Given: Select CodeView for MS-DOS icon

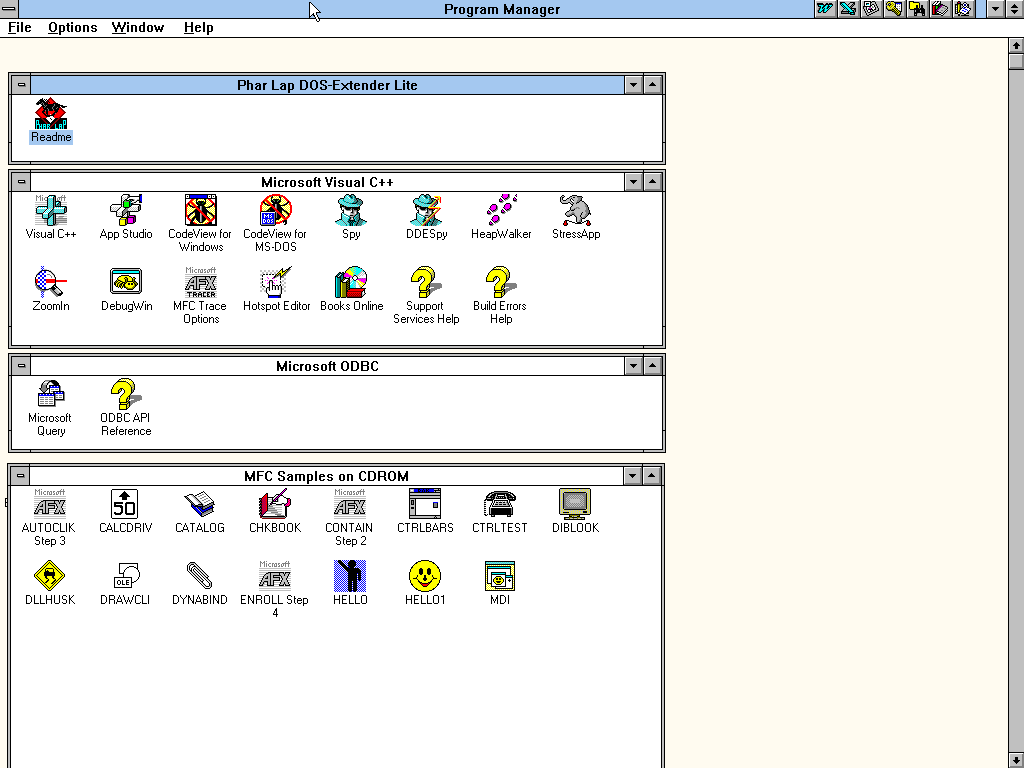Looking at the screenshot, I should [x=276, y=210].
